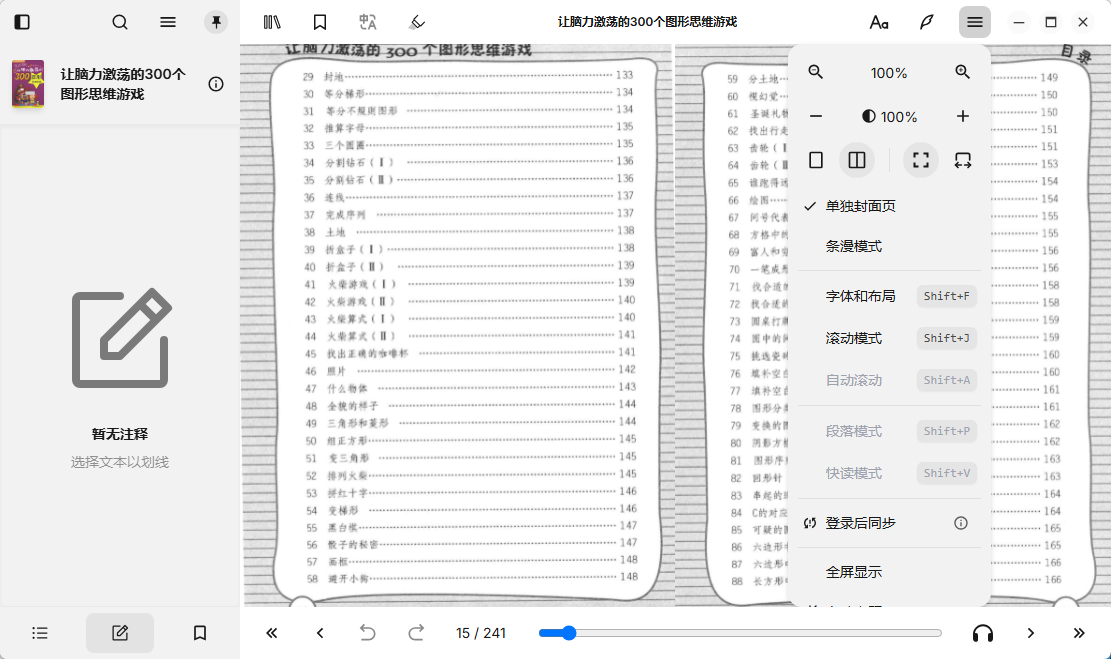Toggle the sidebar panel icon

point(22,22)
